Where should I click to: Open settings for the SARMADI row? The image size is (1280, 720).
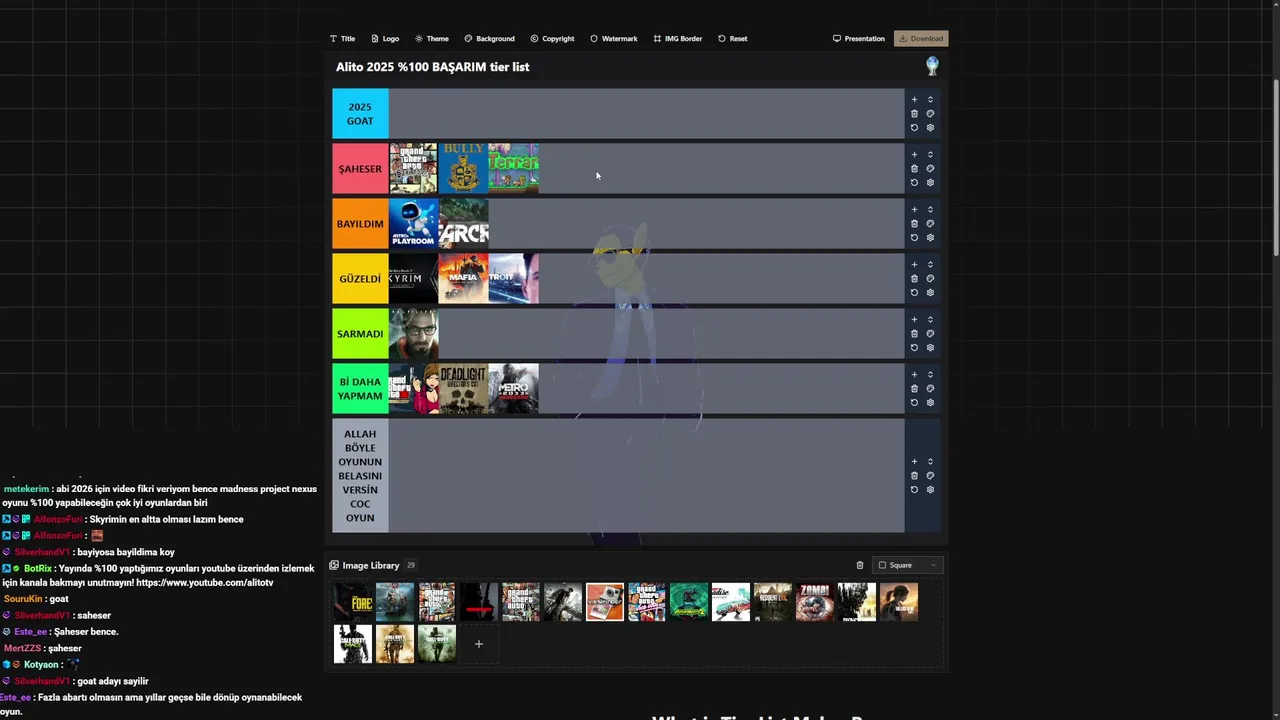tap(930, 347)
